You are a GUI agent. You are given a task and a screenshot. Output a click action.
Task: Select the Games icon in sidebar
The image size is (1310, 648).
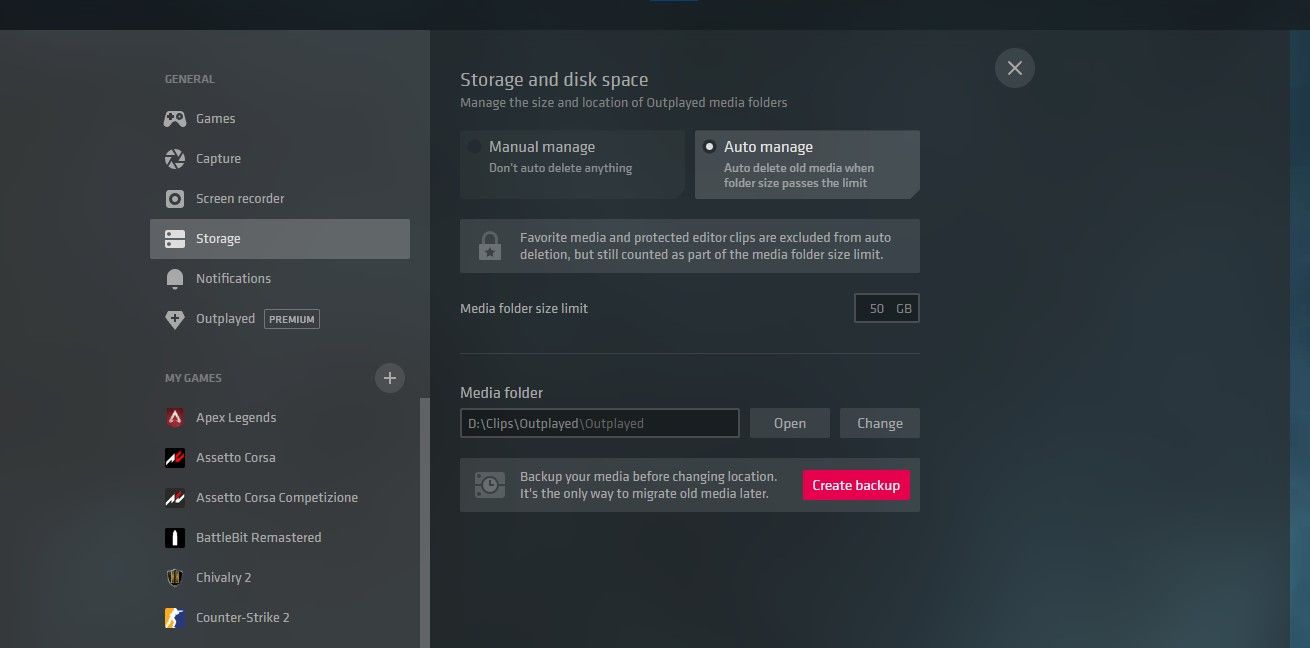pos(175,118)
